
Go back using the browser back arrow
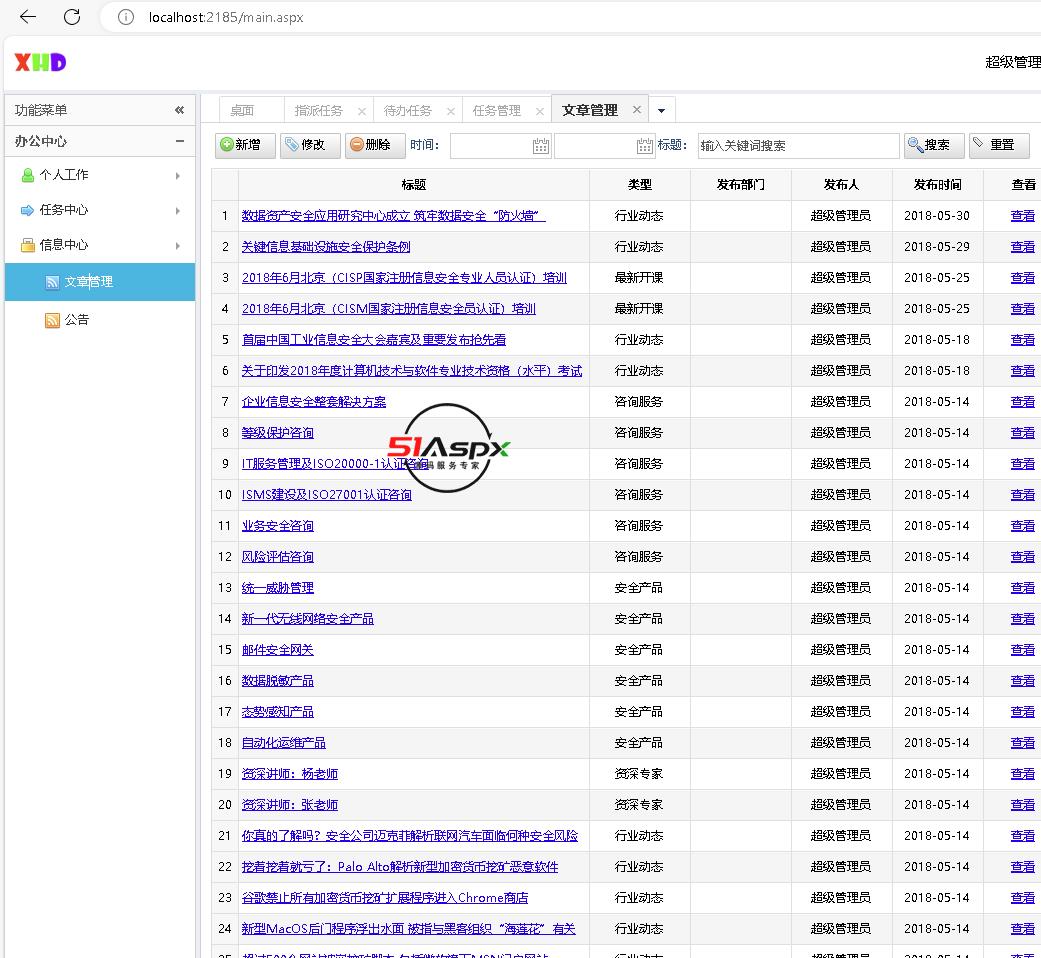(28, 17)
